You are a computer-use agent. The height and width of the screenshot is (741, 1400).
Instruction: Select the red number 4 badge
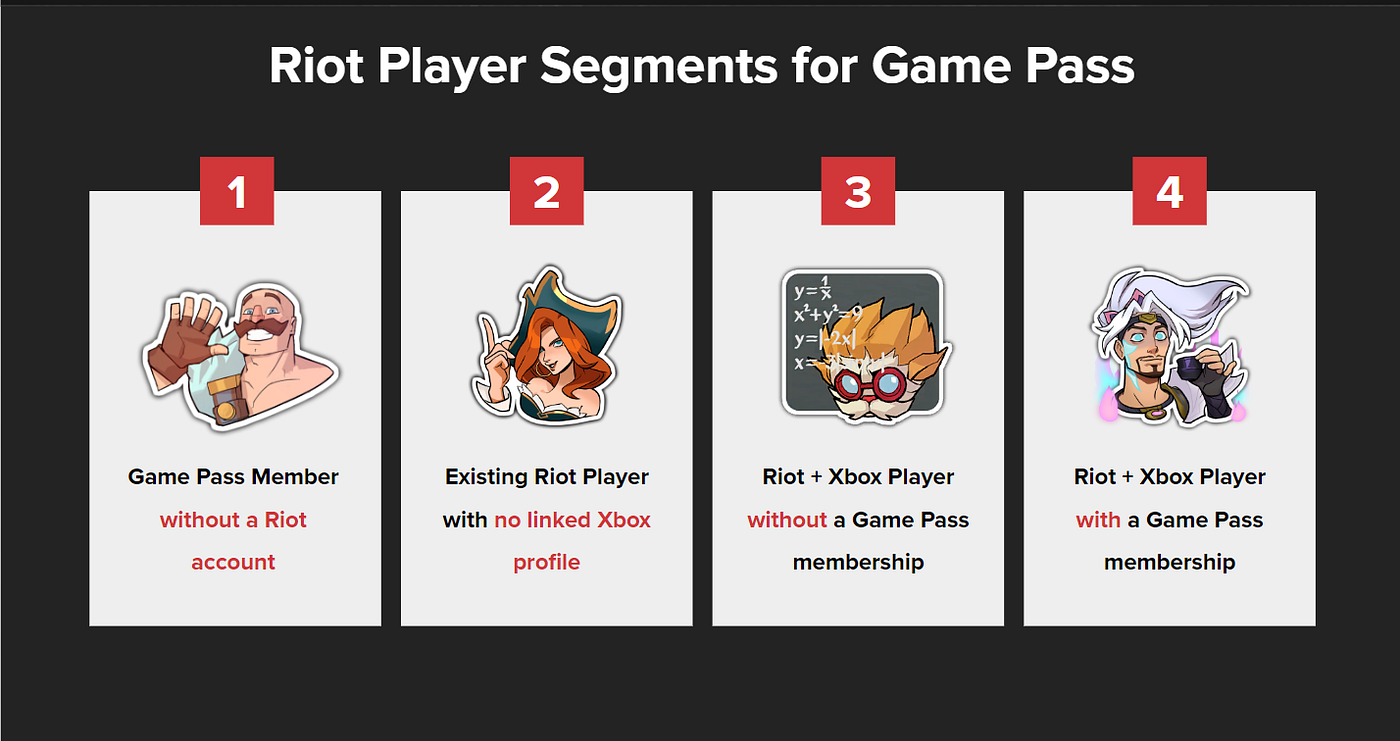[x=1169, y=191]
